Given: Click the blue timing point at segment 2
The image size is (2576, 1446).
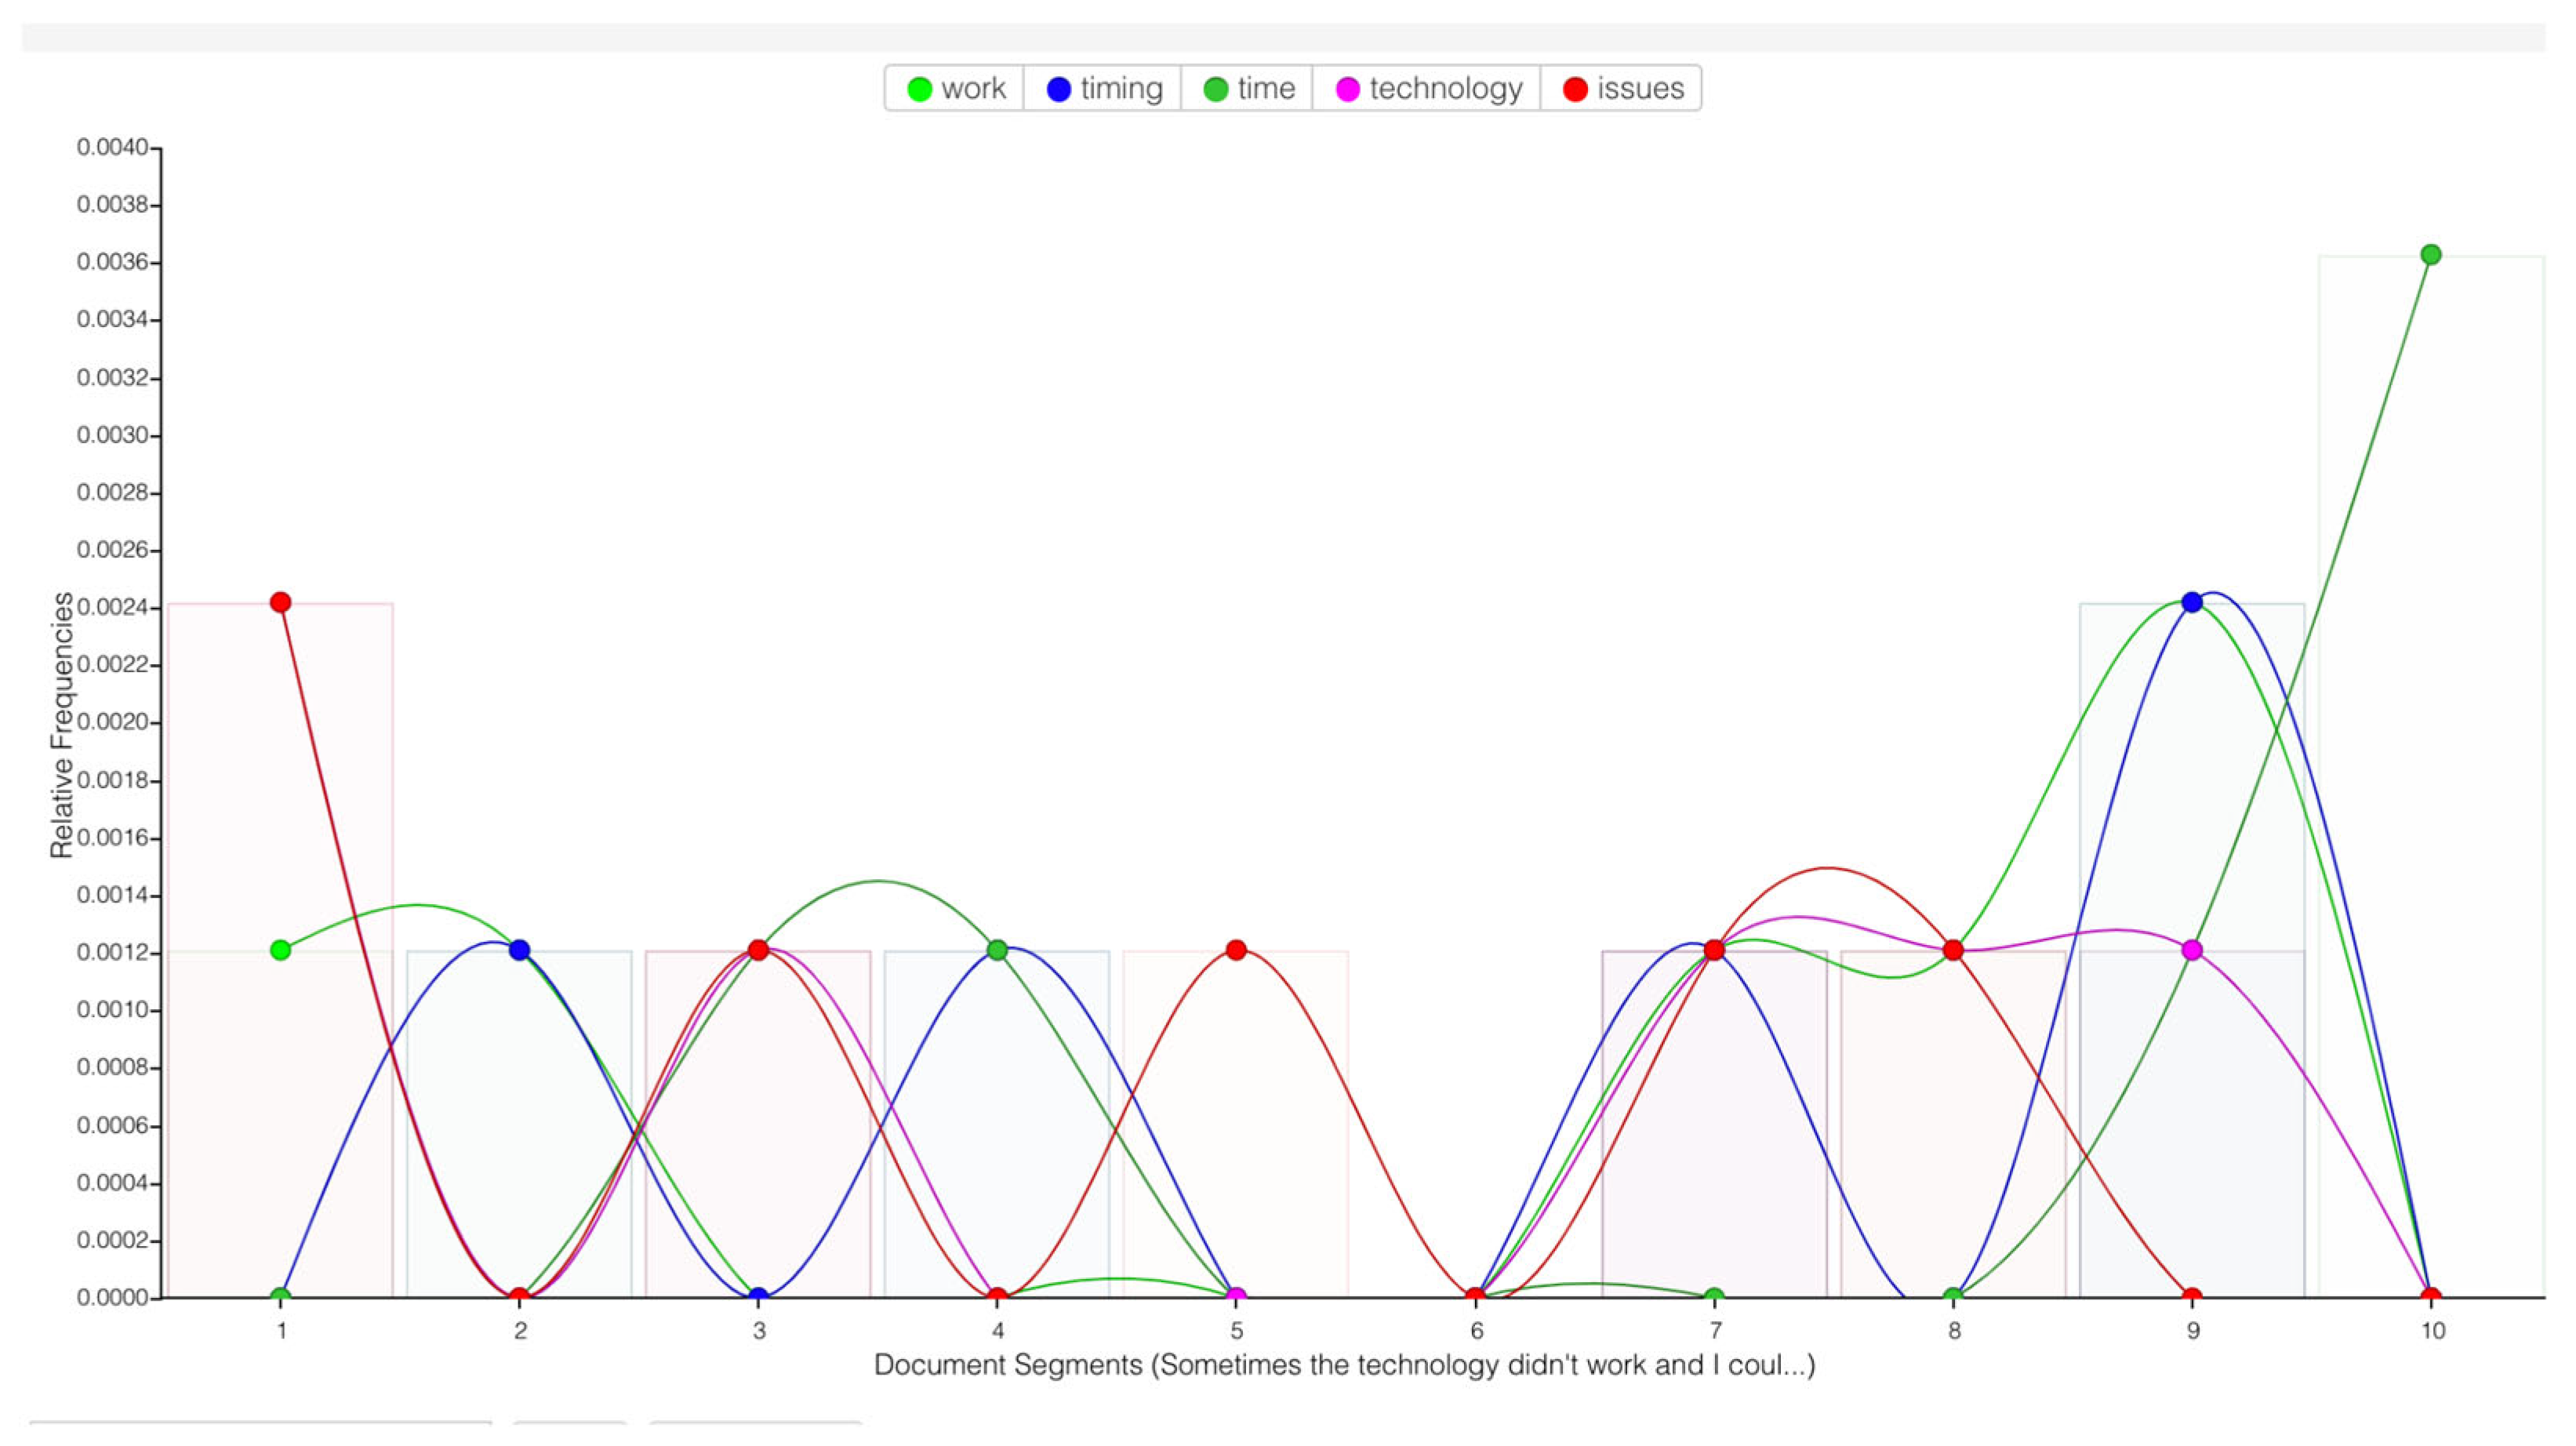Looking at the screenshot, I should pyautogui.click(x=520, y=949).
